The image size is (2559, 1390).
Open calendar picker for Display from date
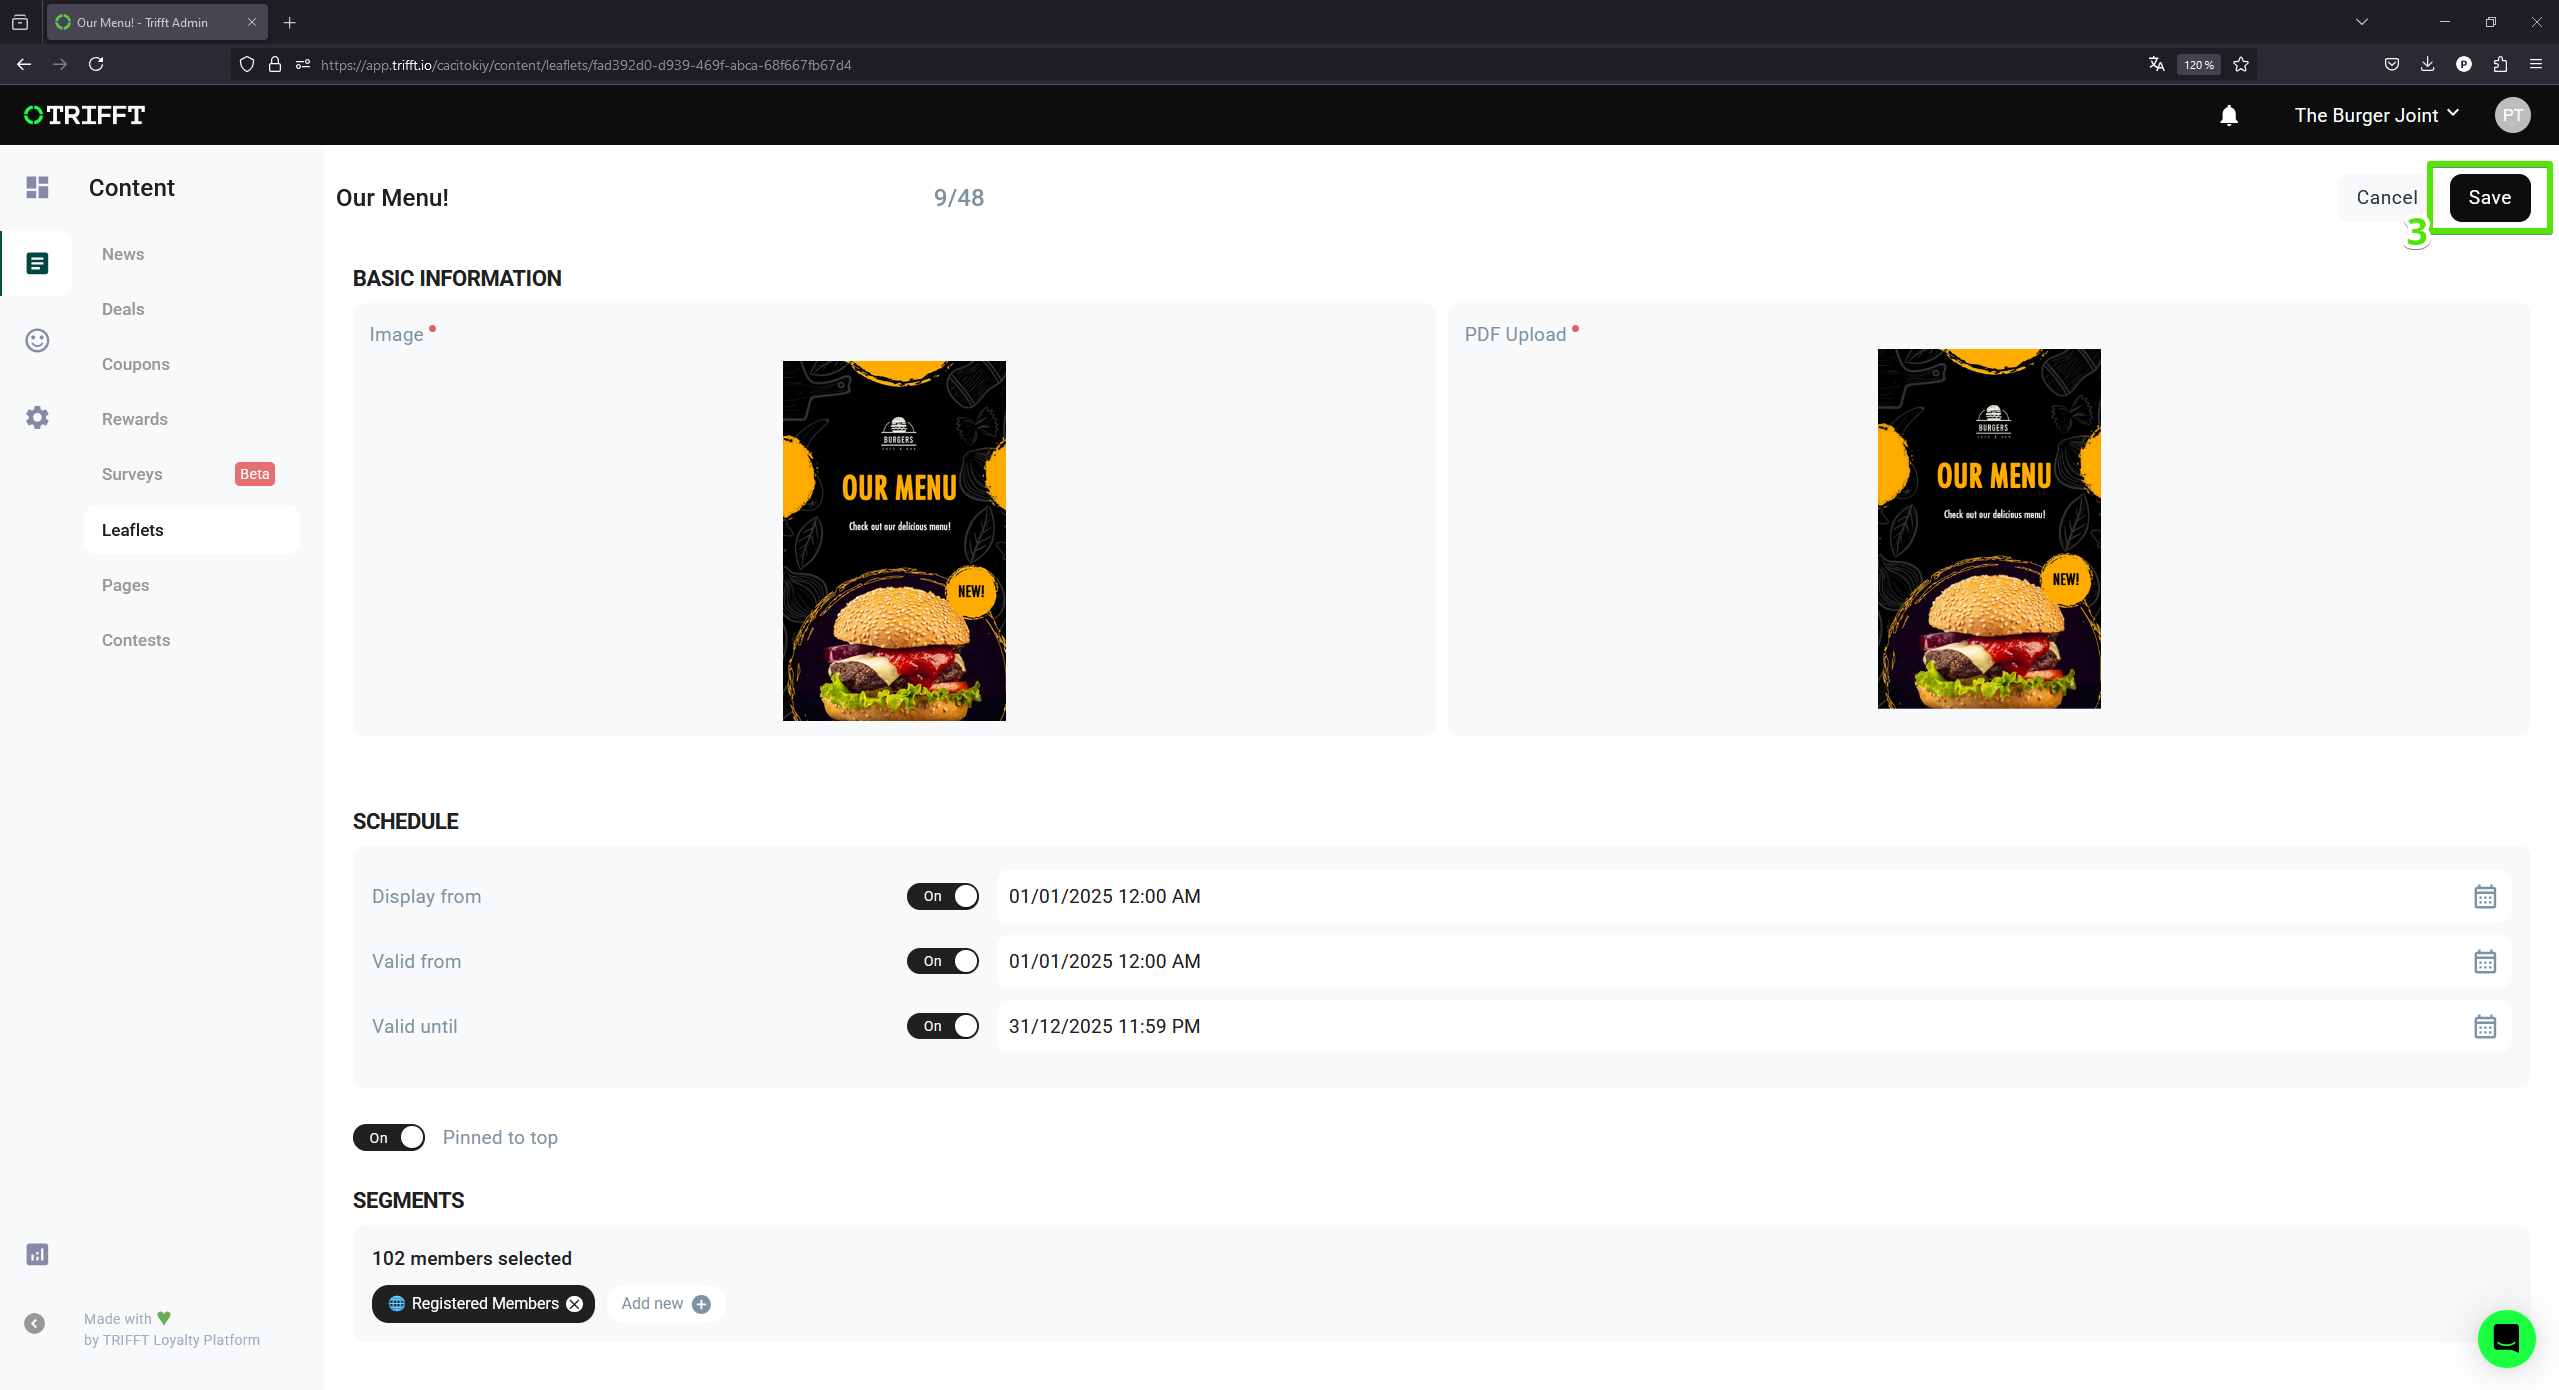2484,897
